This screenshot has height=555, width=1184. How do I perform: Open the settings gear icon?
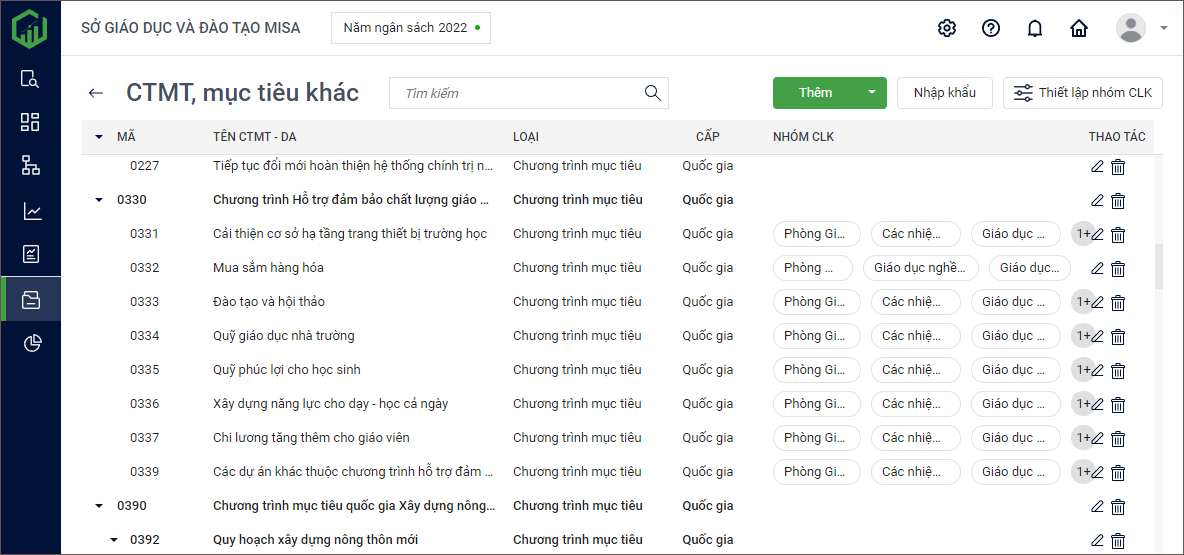[946, 28]
